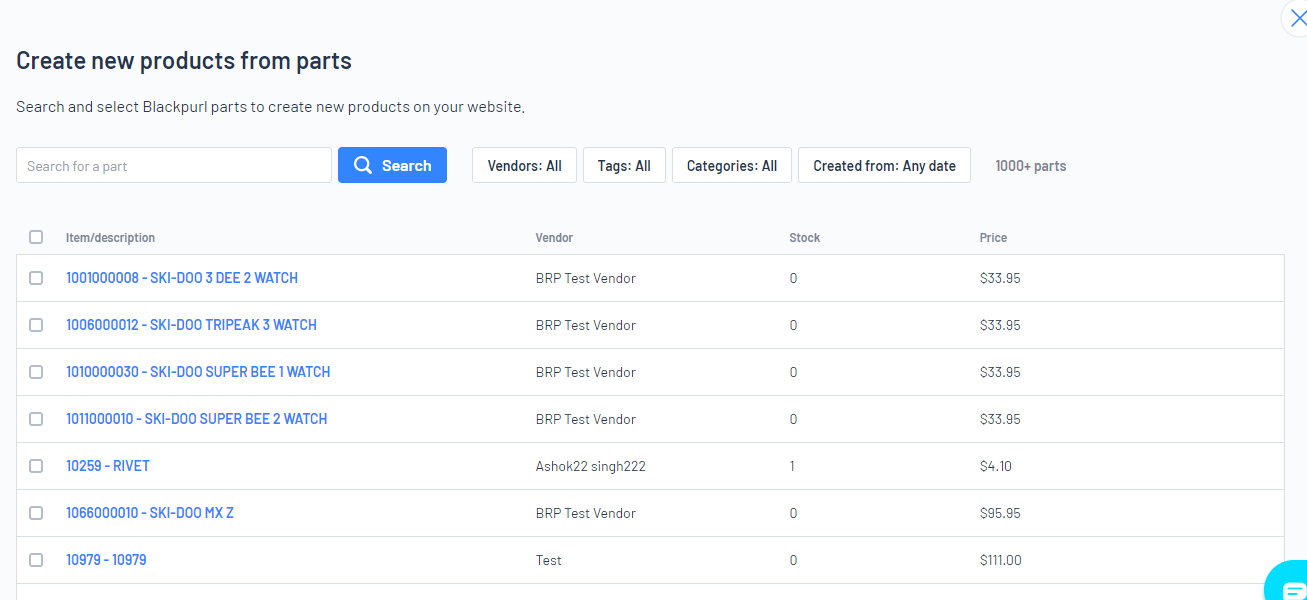
Task: Expand the Tags: All filter
Action: pyautogui.click(x=624, y=166)
